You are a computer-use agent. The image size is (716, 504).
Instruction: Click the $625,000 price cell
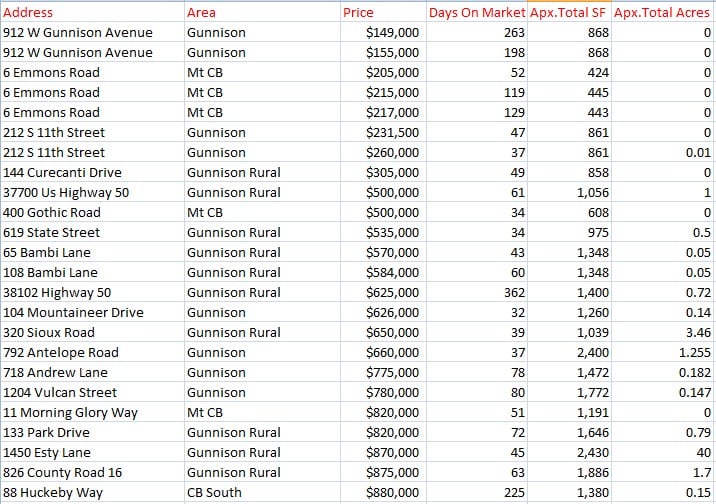coord(383,293)
